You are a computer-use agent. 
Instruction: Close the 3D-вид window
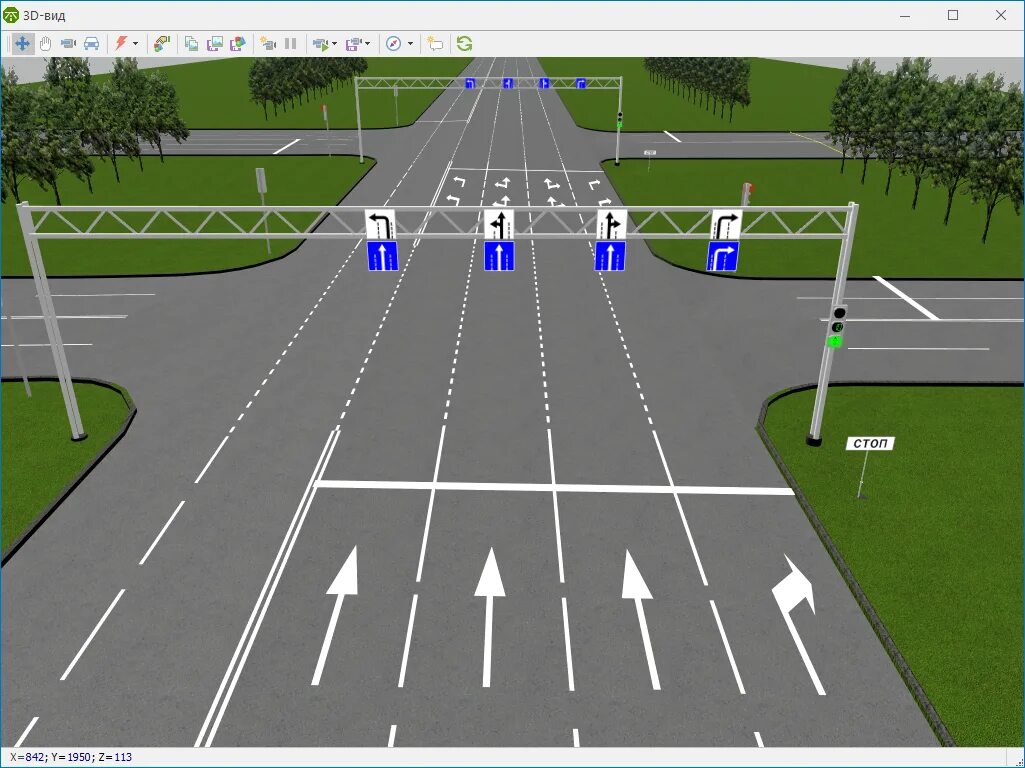coord(1001,15)
